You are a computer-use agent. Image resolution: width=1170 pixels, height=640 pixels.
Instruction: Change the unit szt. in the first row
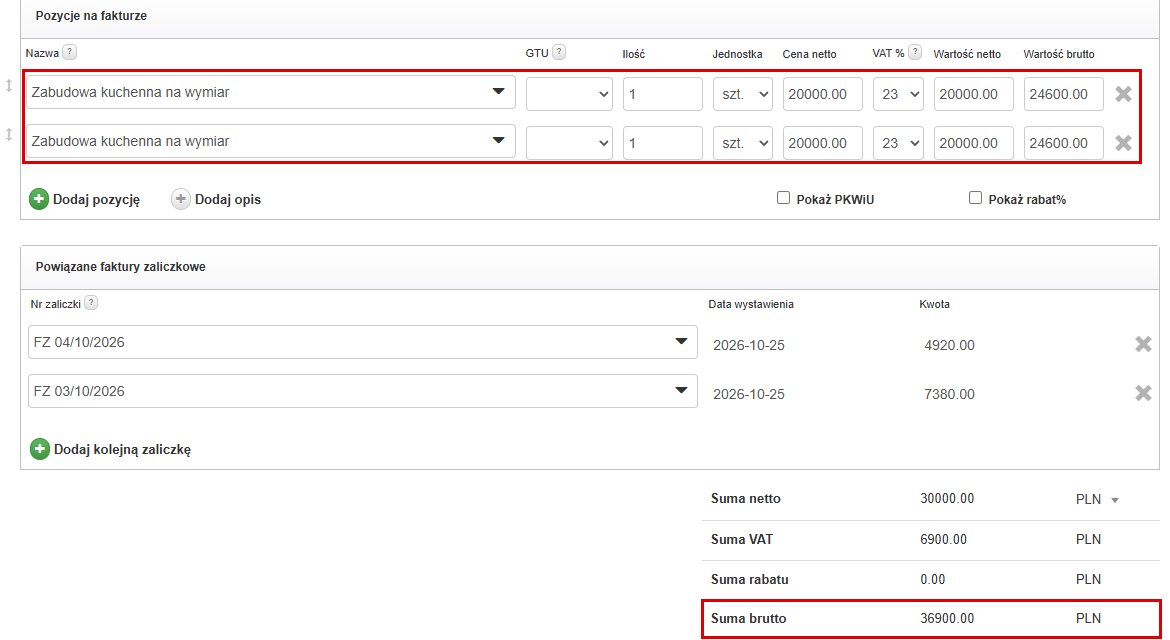742,94
